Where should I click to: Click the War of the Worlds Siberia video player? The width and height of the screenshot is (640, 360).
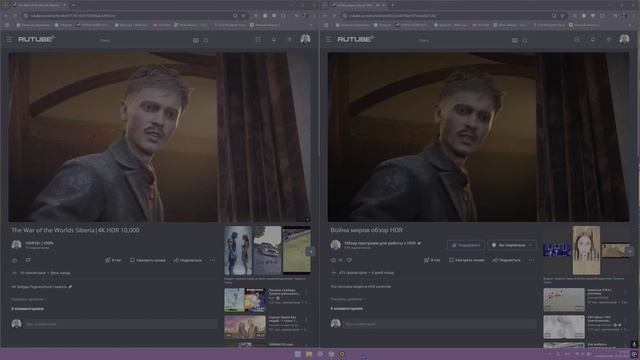pyautogui.click(x=160, y=137)
